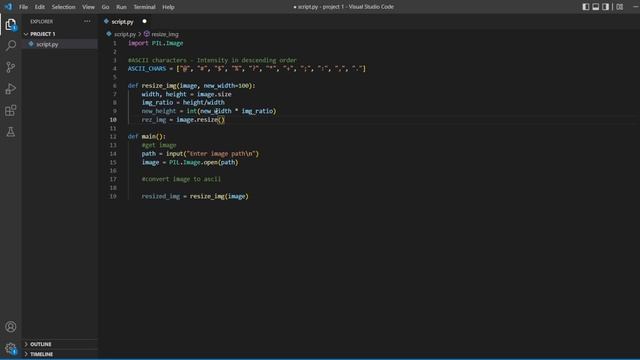Click the VS Code logo icon

[x=8, y=7]
